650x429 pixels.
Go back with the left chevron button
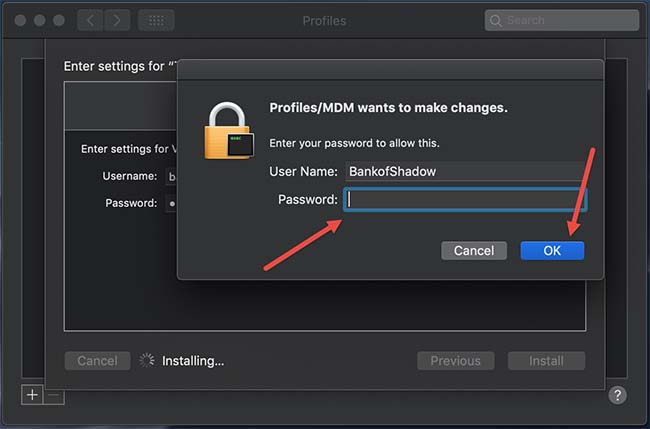tap(90, 20)
